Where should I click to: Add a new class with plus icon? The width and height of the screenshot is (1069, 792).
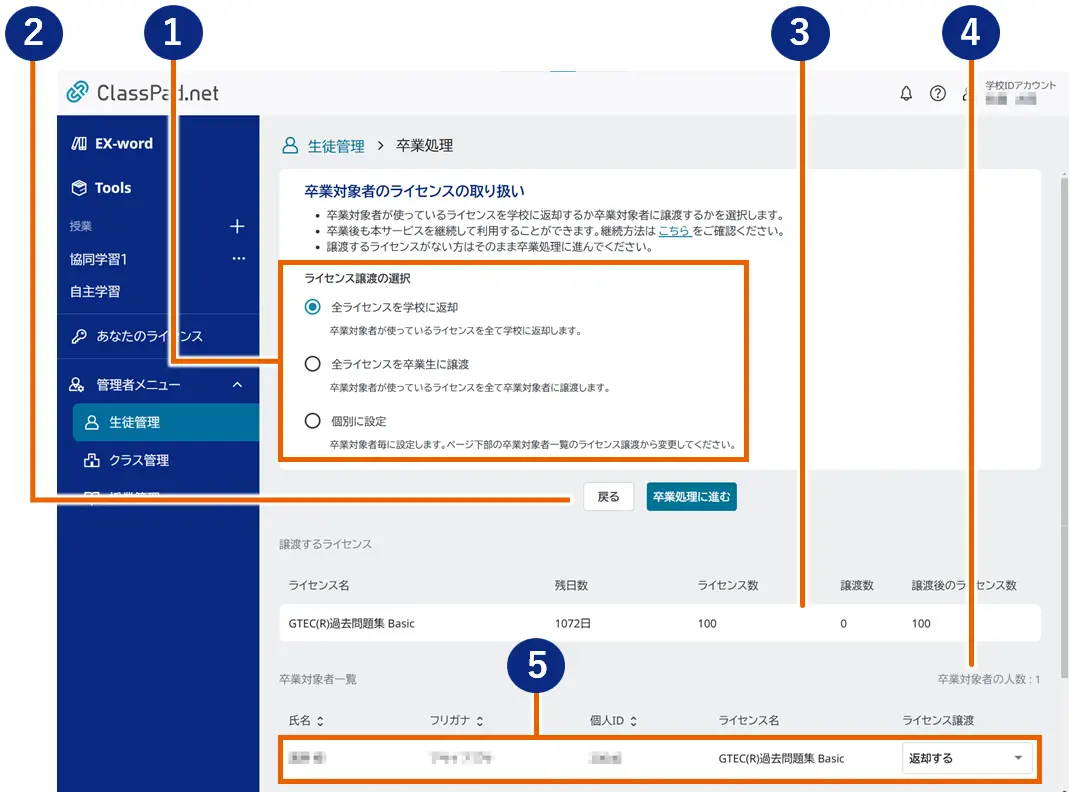click(x=237, y=227)
